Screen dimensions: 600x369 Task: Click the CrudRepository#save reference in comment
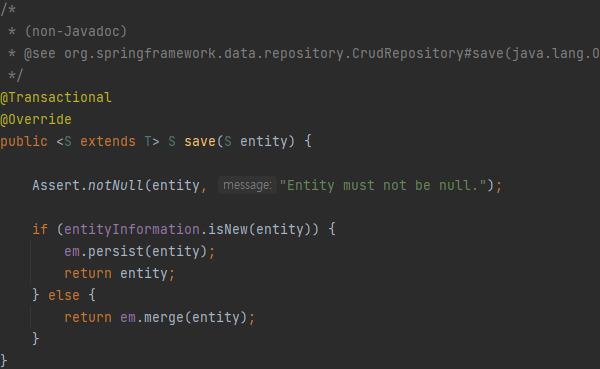[x=427, y=54]
